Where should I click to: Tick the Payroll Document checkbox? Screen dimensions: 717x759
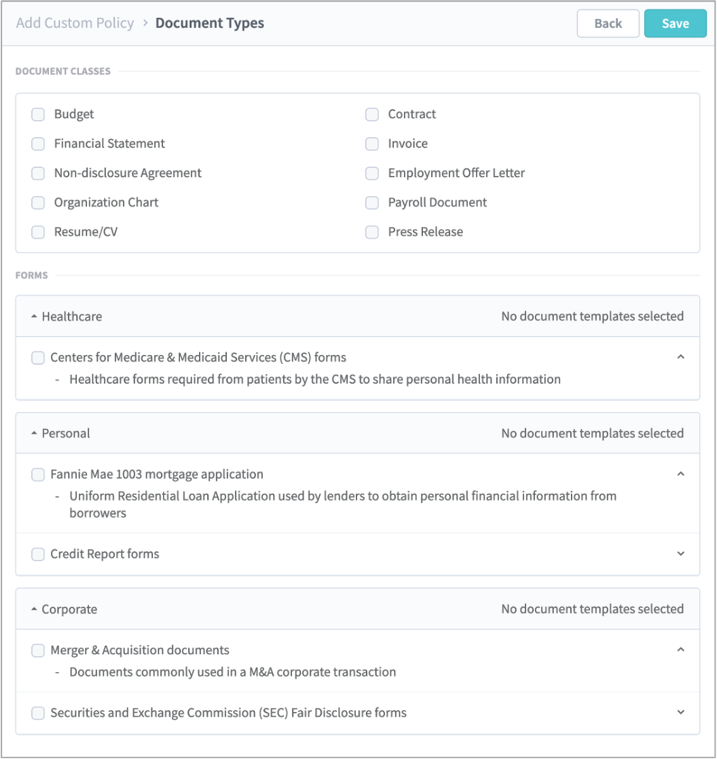pyautogui.click(x=372, y=202)
